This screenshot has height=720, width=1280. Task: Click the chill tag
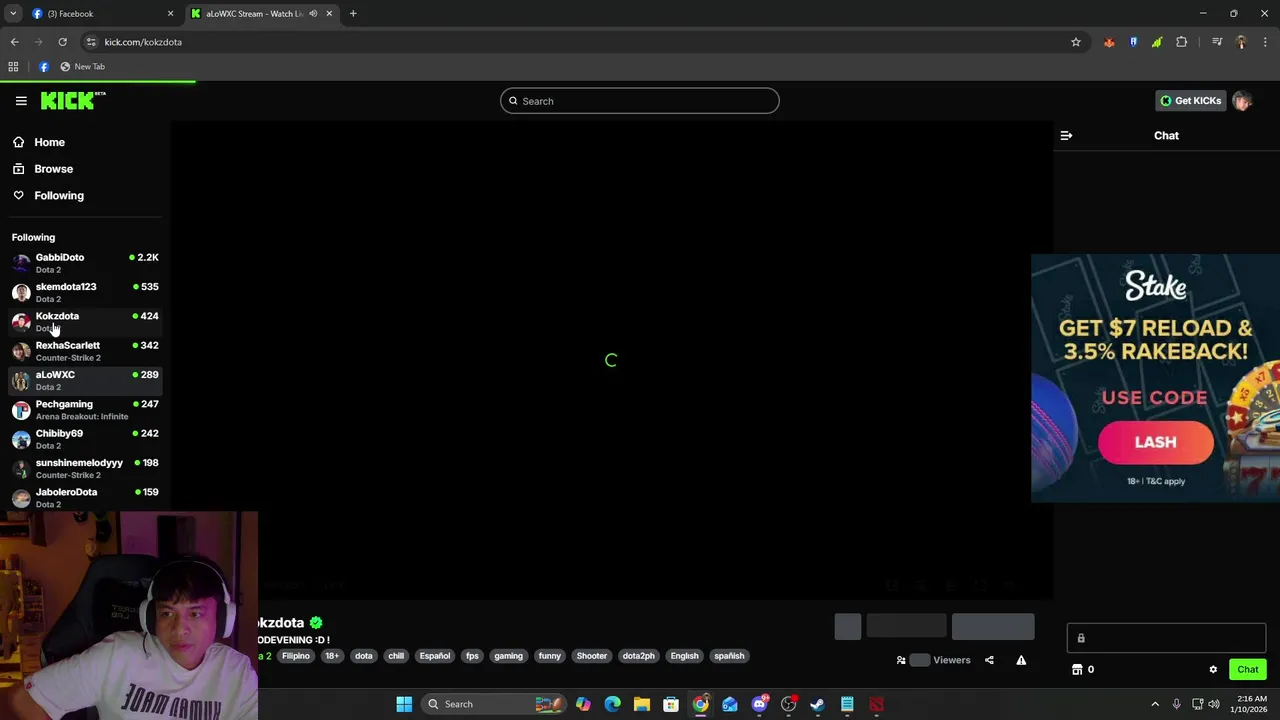pyautogui.click(x=396, y=656)
